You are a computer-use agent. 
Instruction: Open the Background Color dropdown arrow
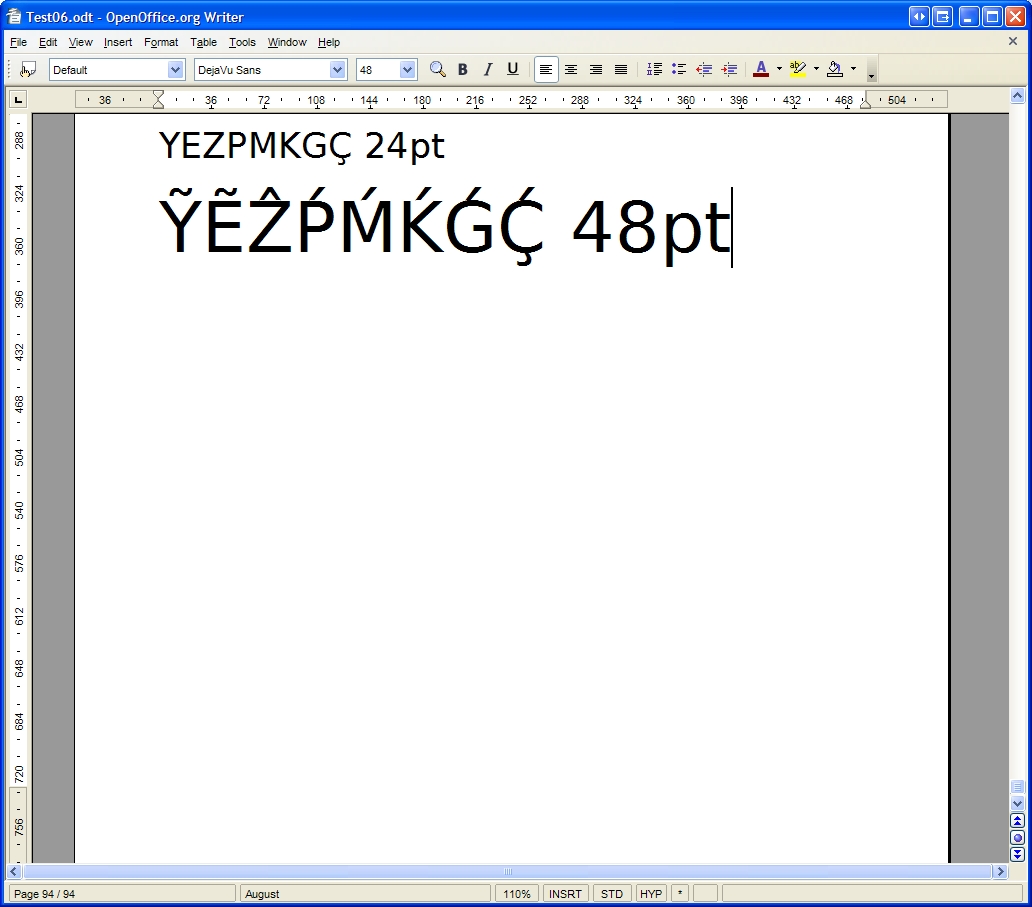853,69
